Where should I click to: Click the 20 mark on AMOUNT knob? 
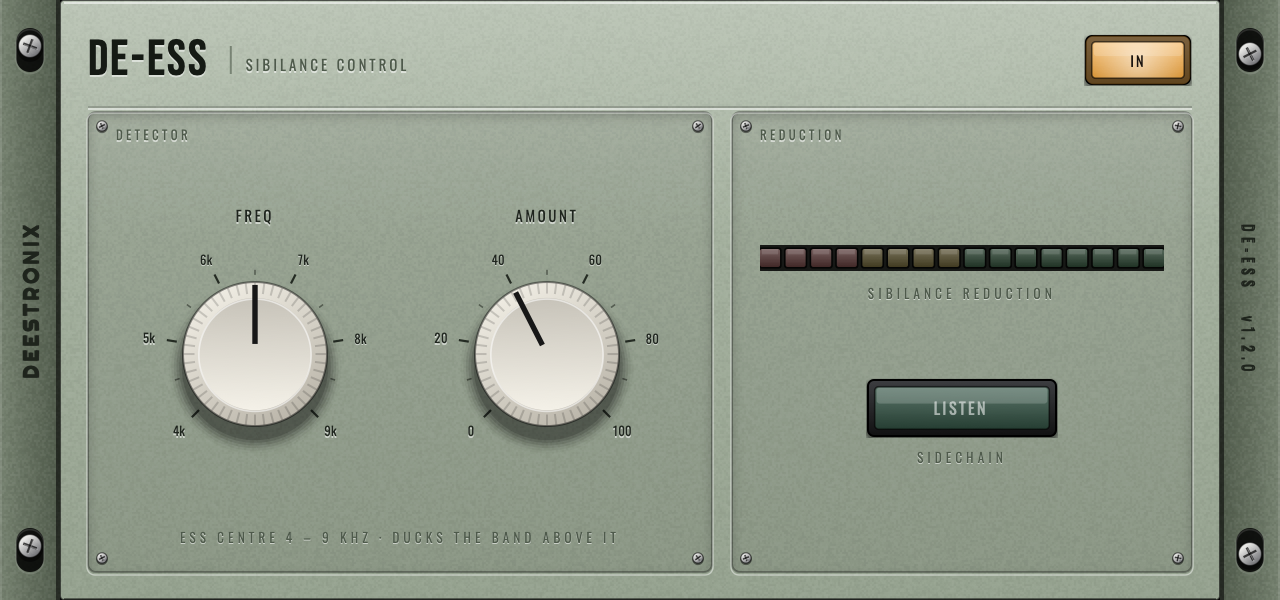[441, 338]
